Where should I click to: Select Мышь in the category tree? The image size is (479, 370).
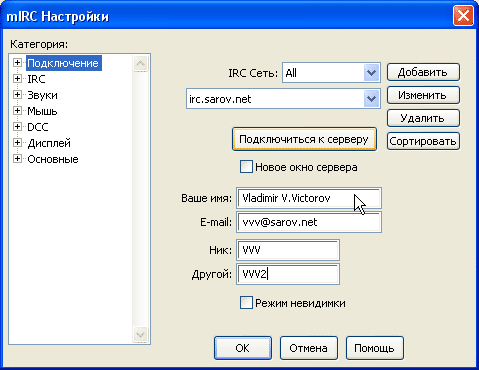pos(42,111)
